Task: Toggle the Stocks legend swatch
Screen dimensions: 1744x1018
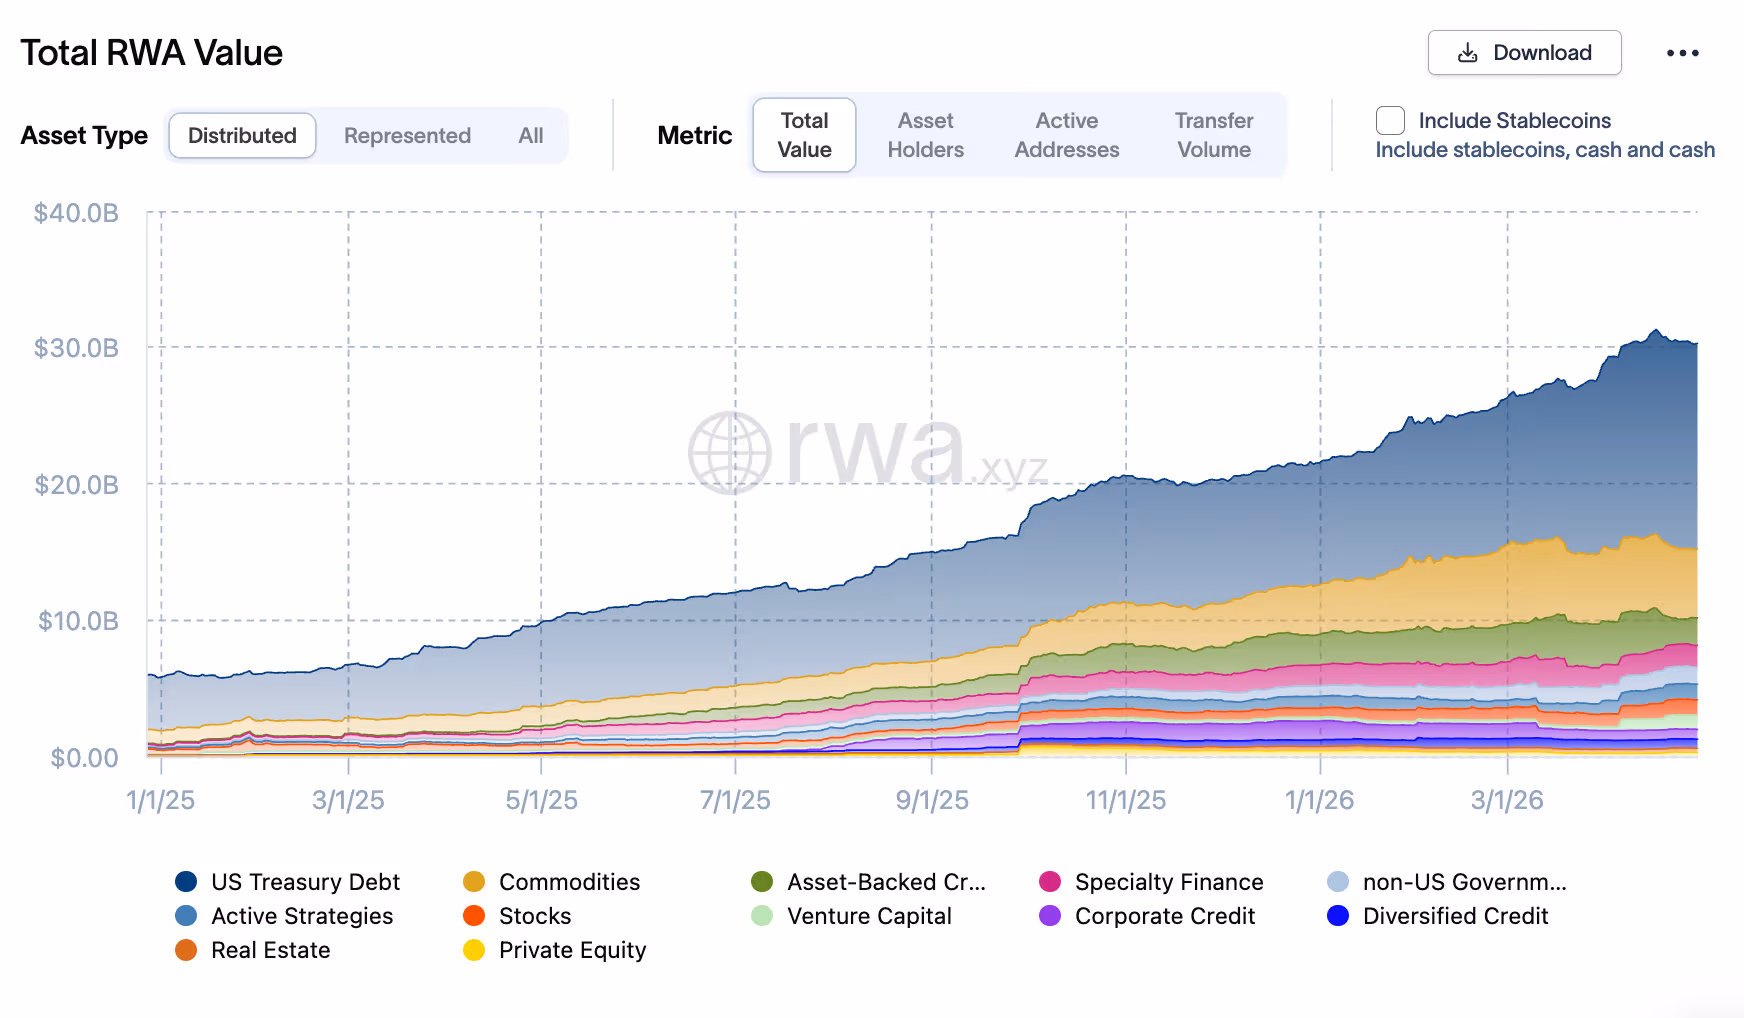Action: [474, 916]
